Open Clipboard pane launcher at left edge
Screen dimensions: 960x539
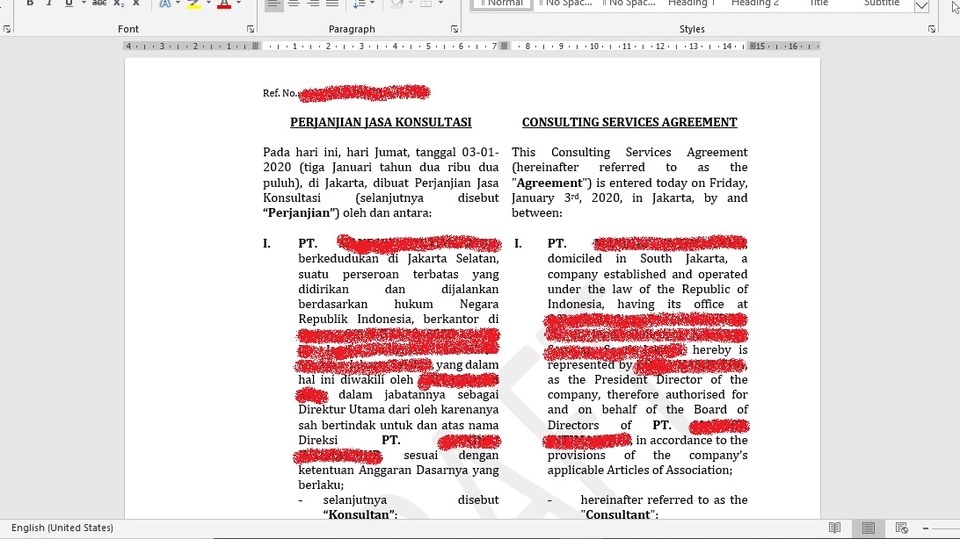7,29
